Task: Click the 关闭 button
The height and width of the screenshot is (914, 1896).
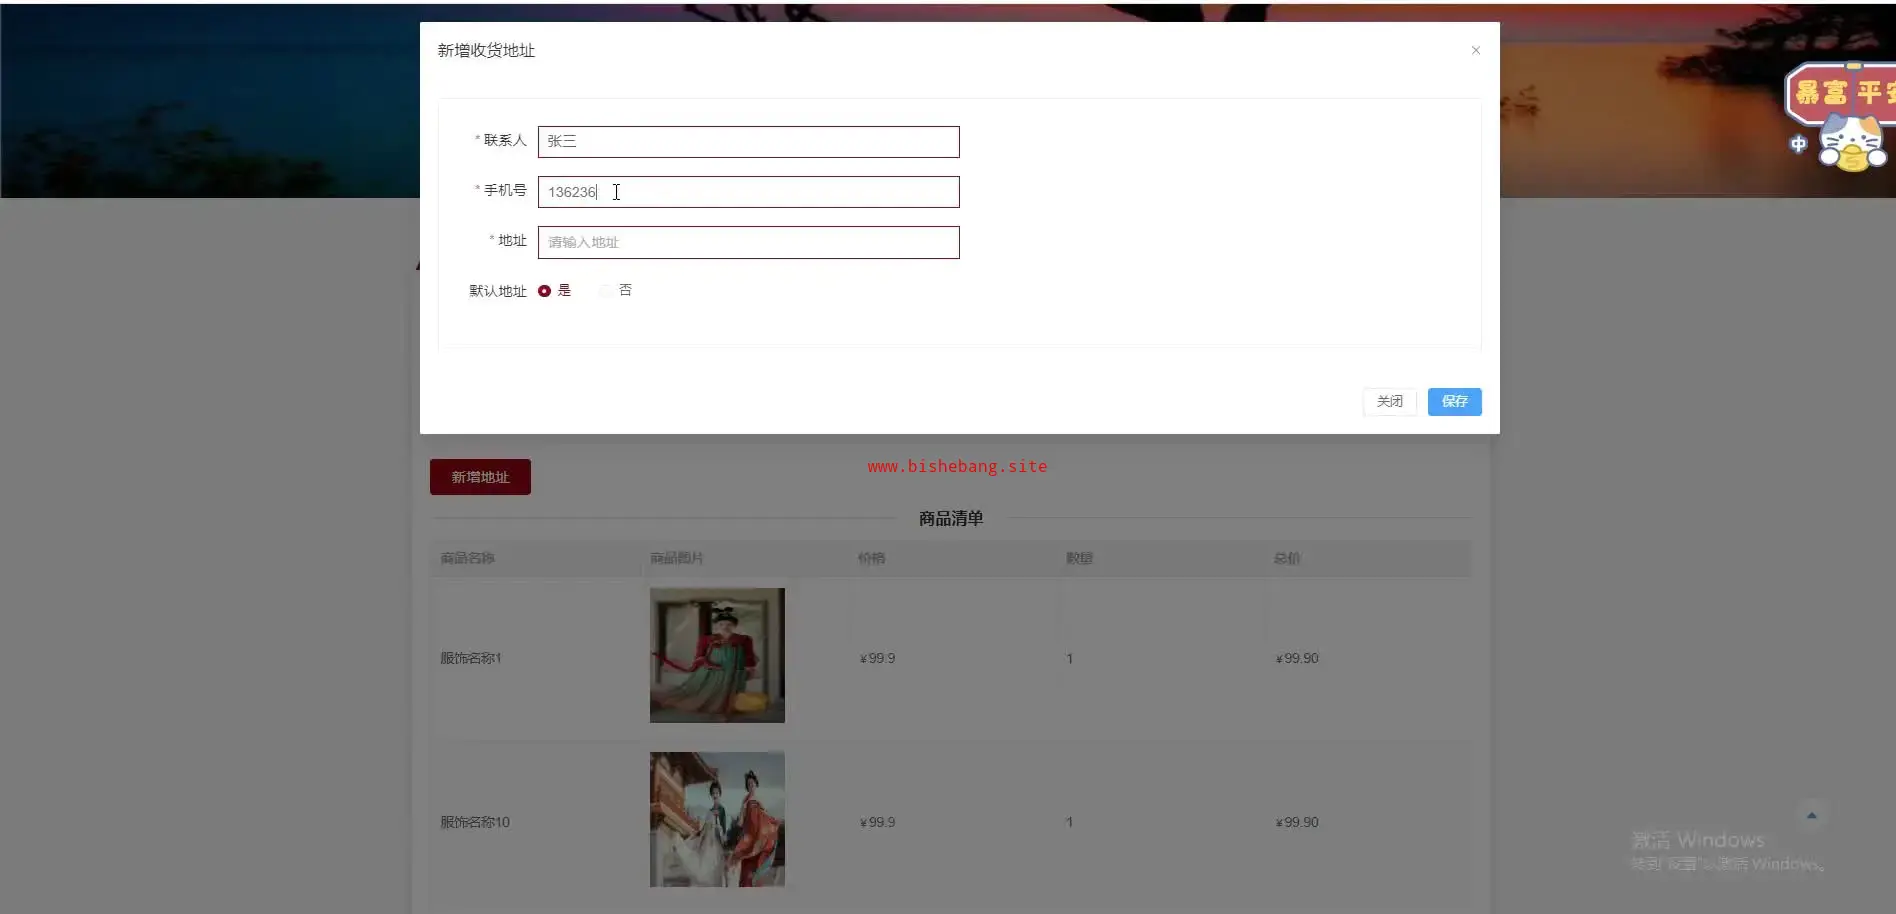Action: pyautogui.click(x=1390, y=402)
